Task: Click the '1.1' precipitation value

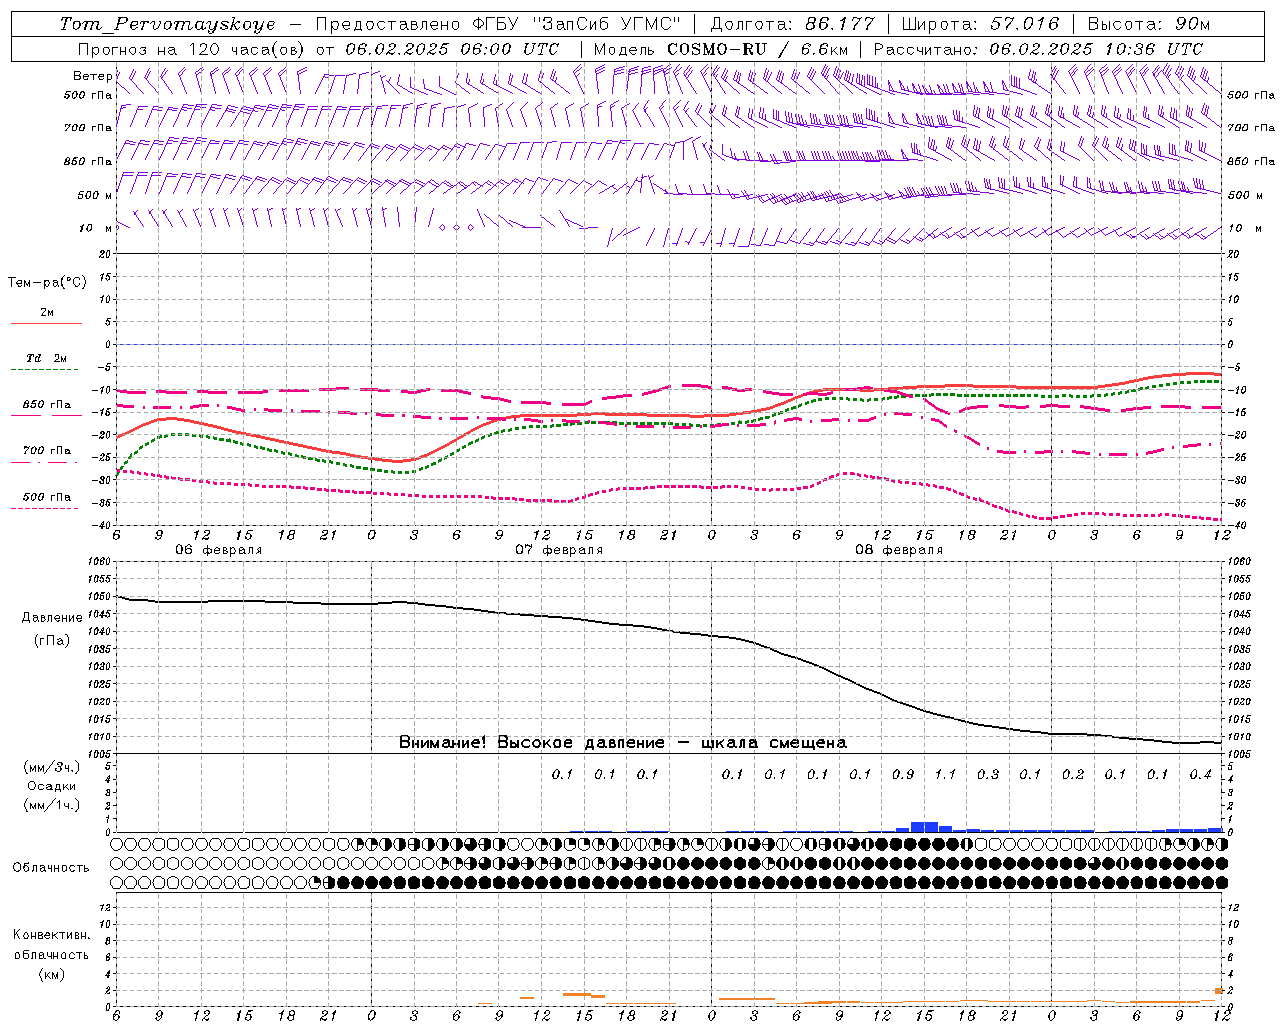Action: 945,774
